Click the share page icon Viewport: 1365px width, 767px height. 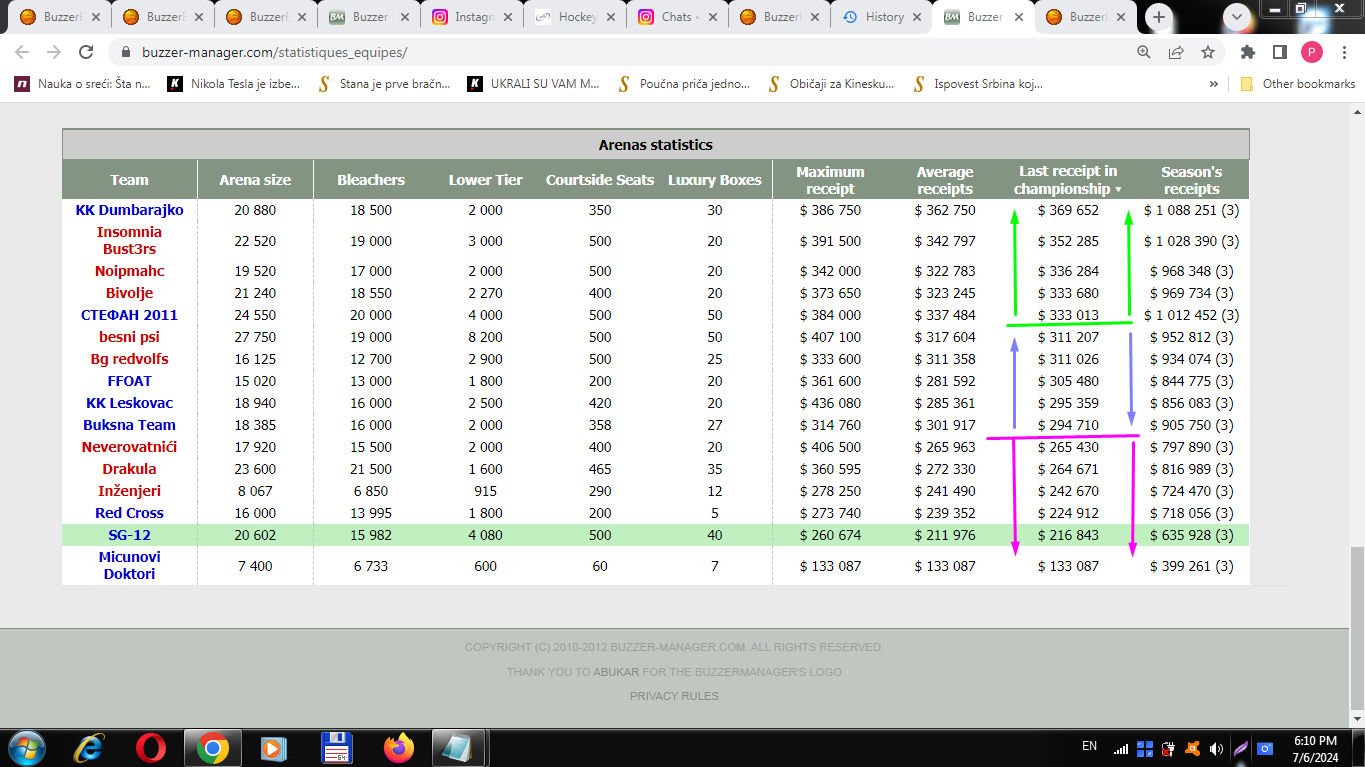1176,52
